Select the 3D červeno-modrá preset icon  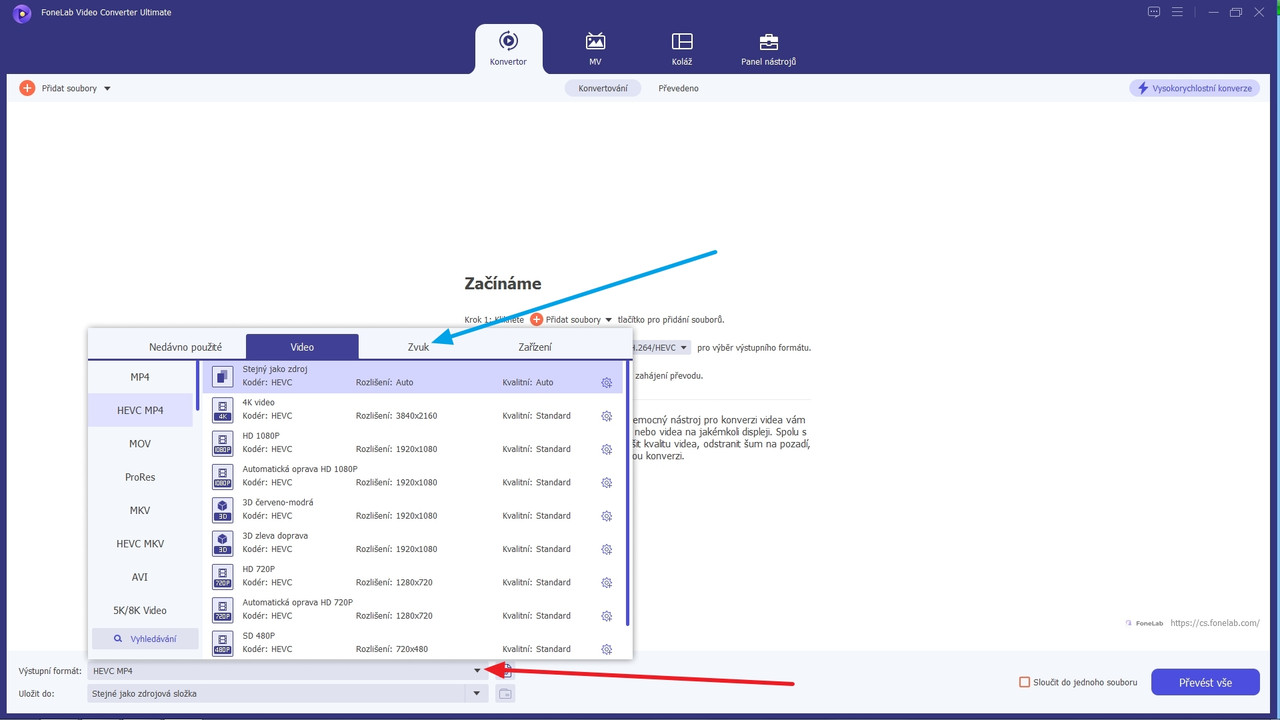pyautogui.click(x=222, y=509)
